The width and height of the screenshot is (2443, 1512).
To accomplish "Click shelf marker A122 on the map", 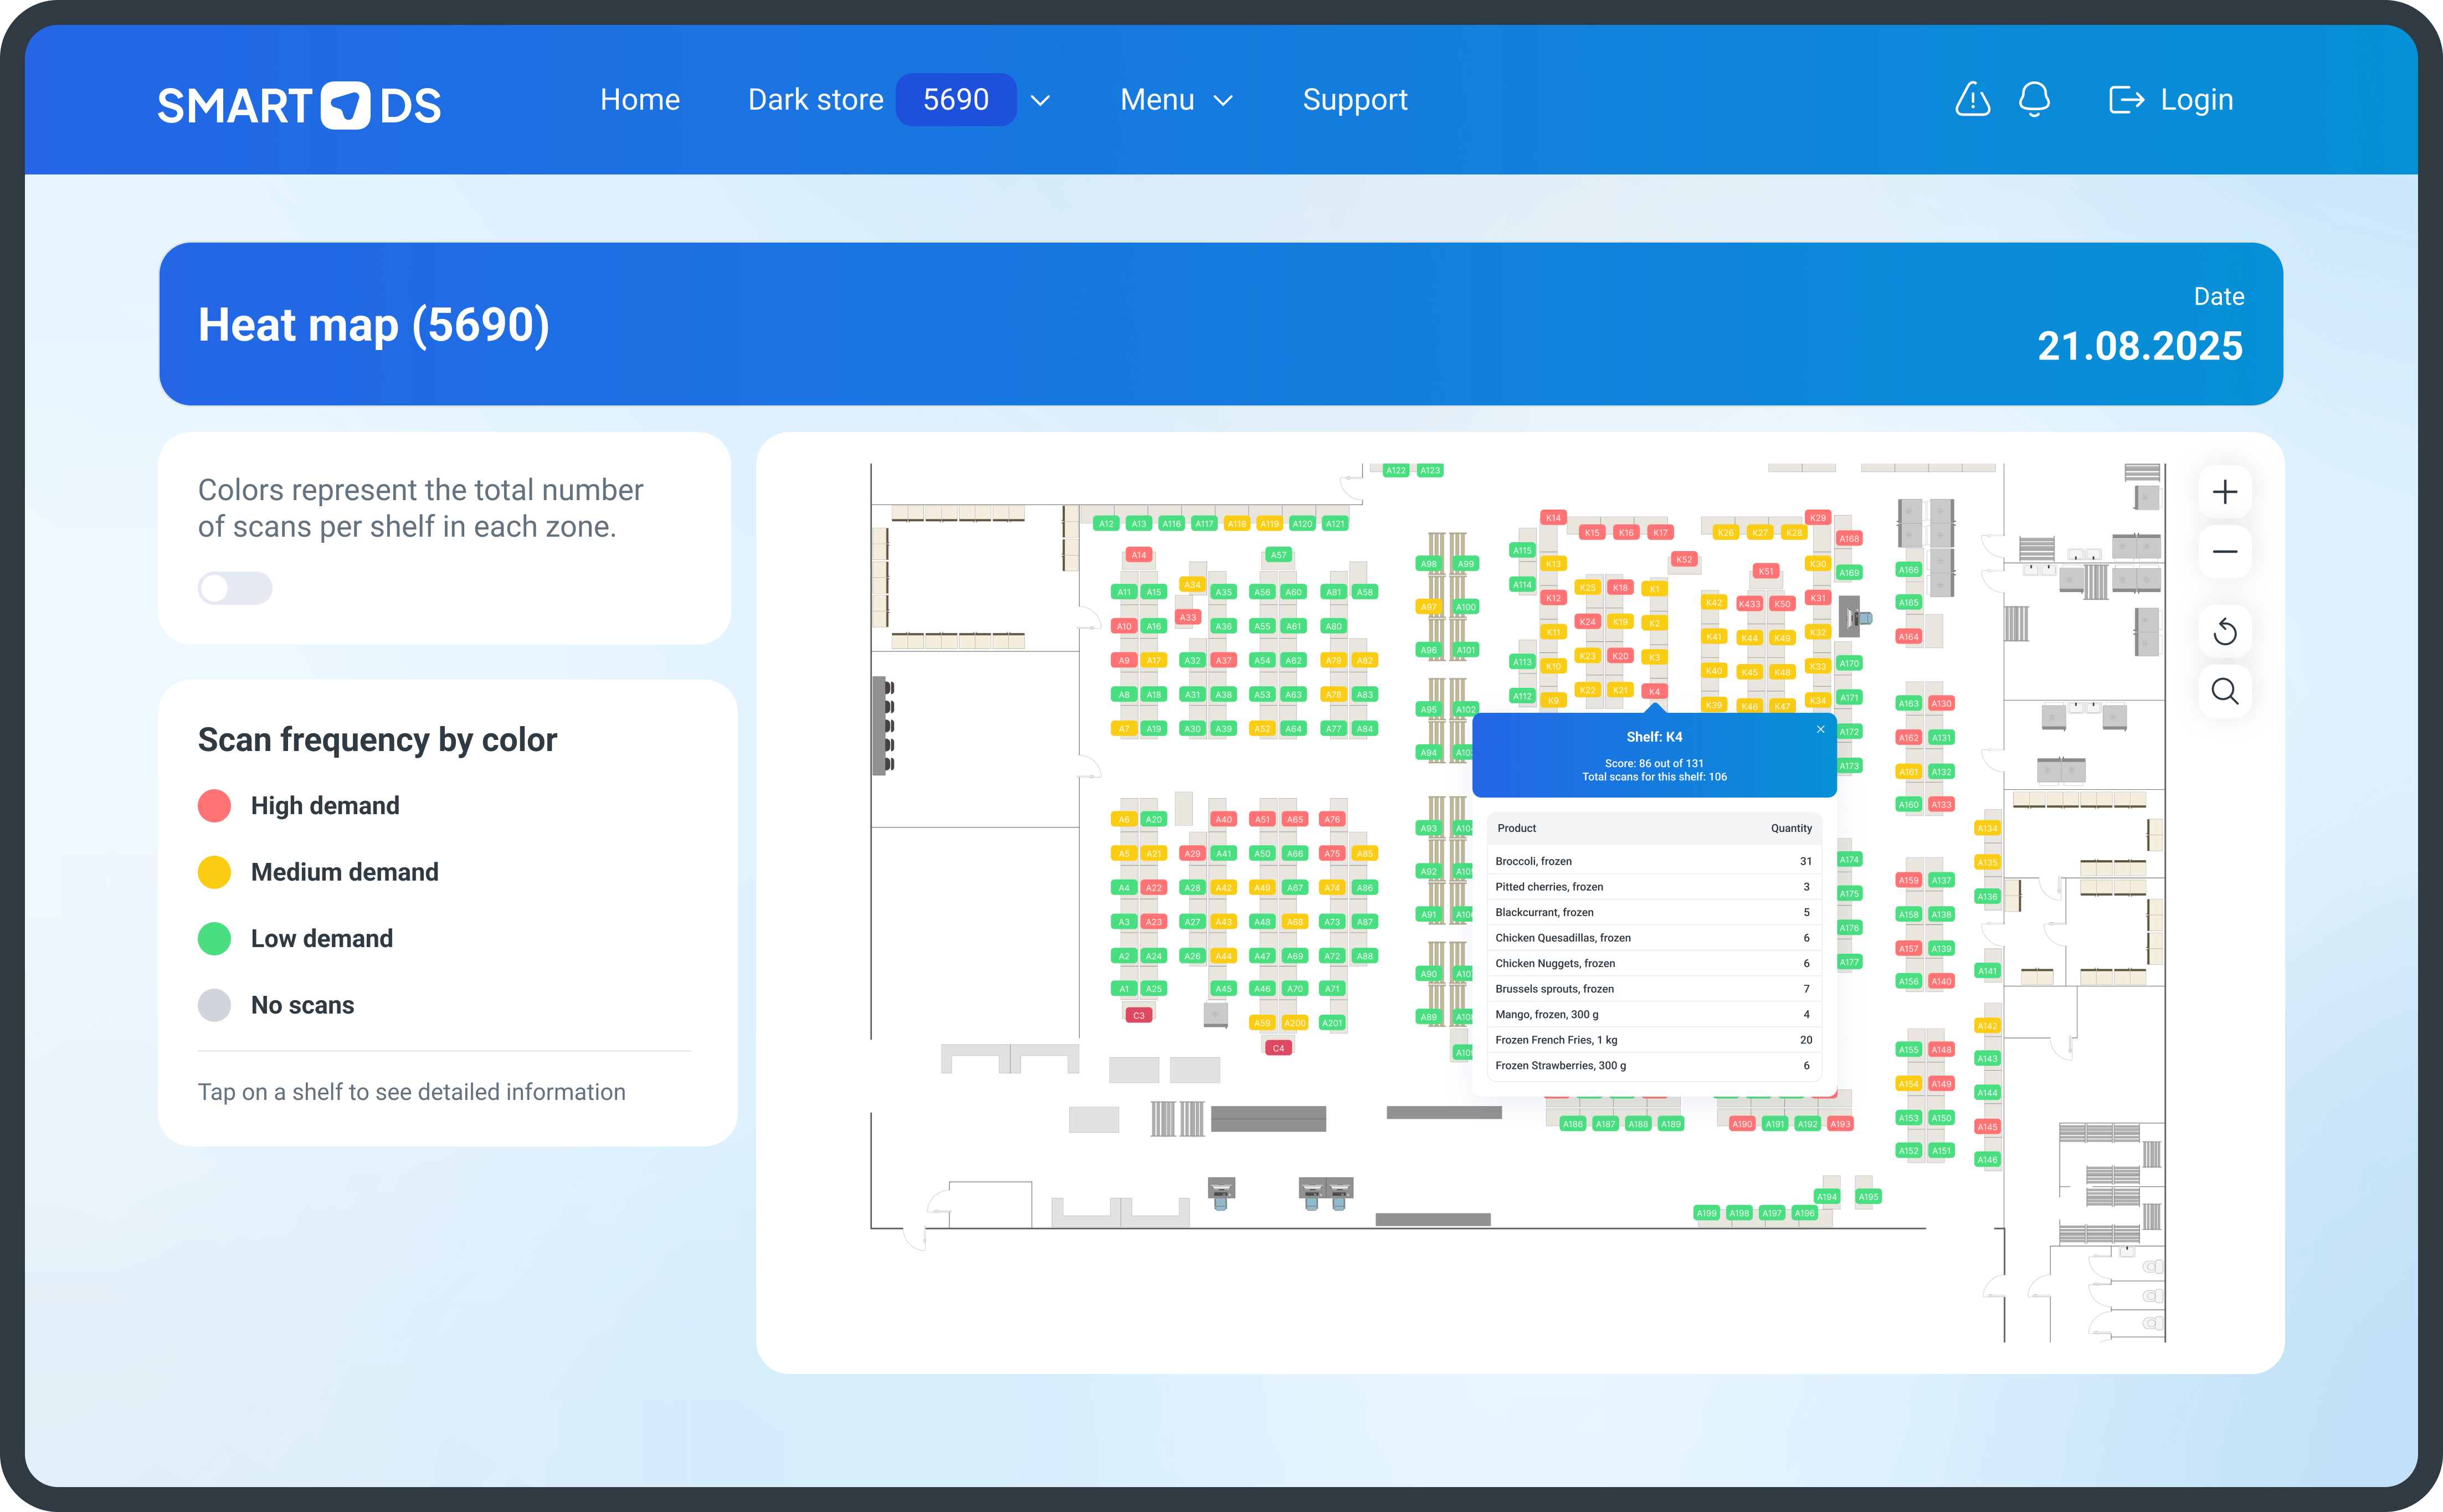I will tap(1395, 470).
